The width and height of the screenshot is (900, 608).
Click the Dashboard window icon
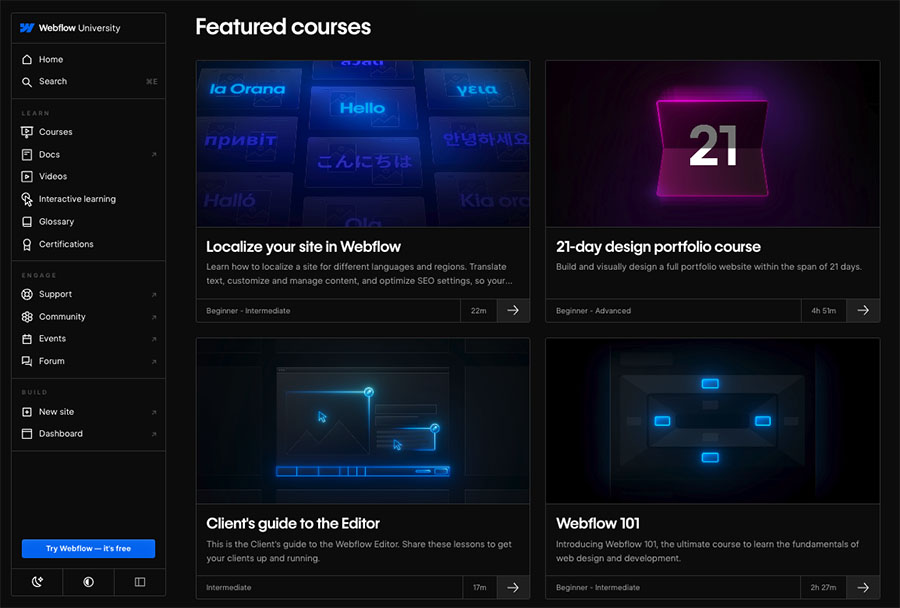click(x=27, y=434)
